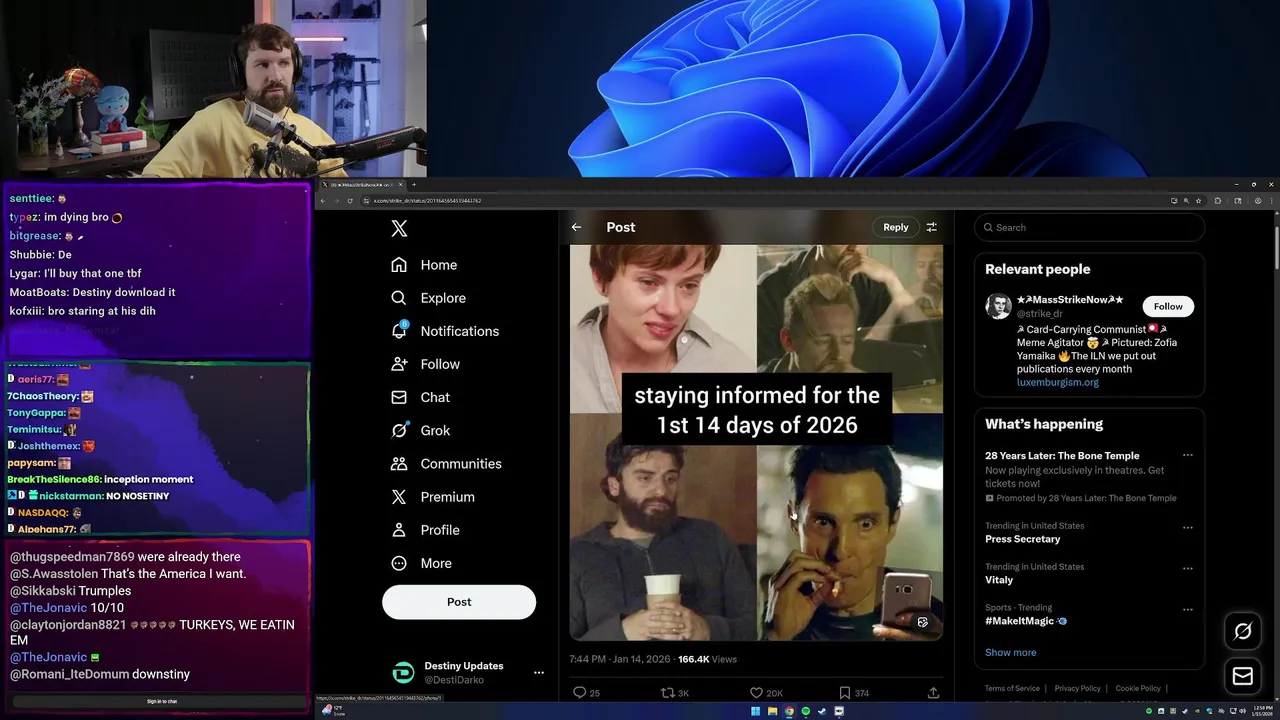The width and height of the screenshot is (1280, 720).
Task: Click the Reply button in post header
Action: click(896, 227)
